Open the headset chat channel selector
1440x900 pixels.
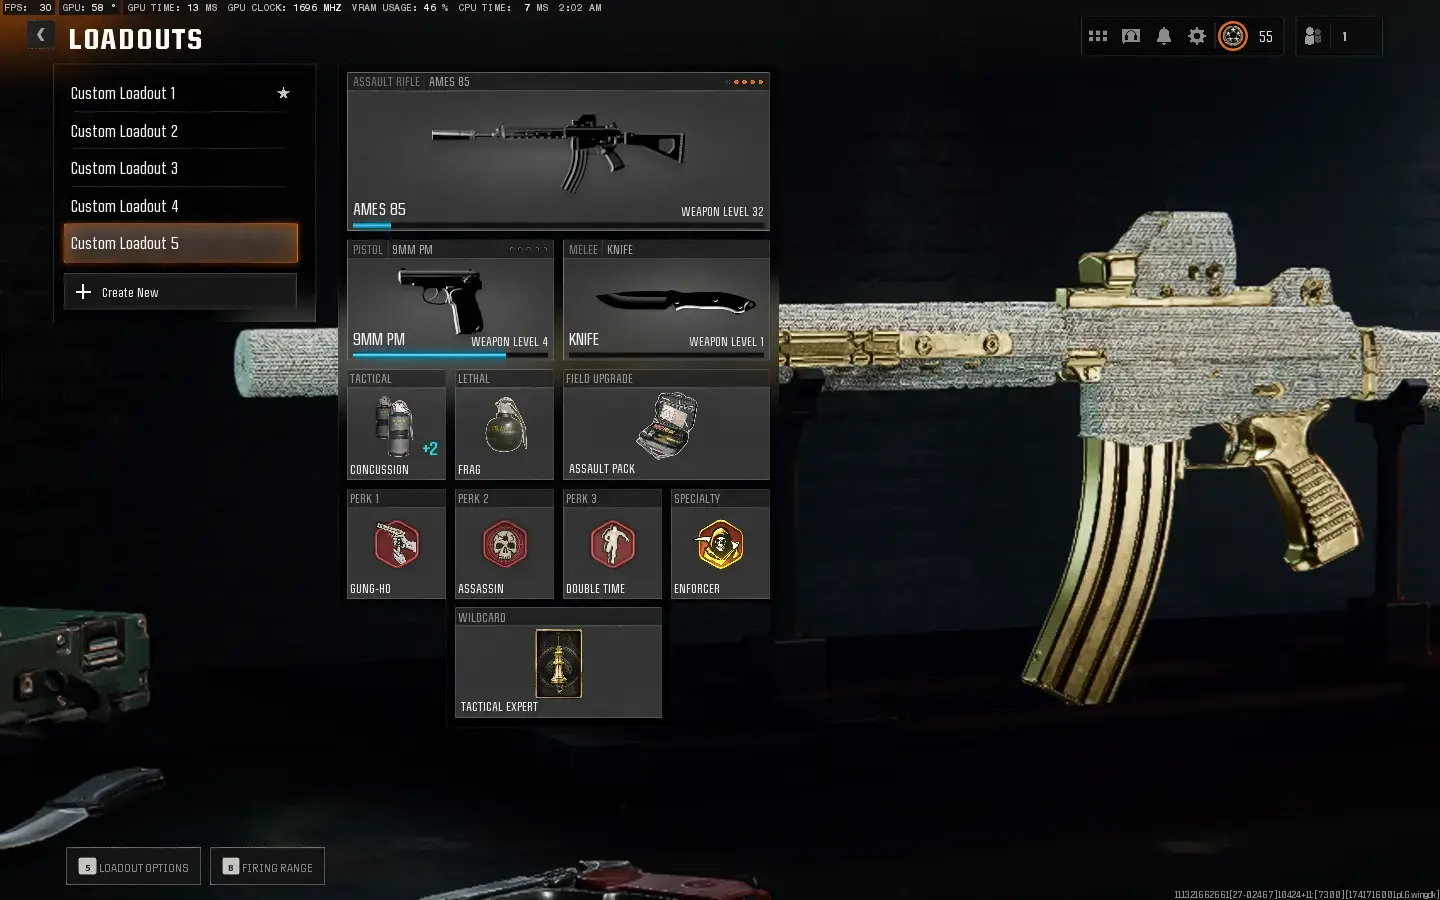point(1131,36)
